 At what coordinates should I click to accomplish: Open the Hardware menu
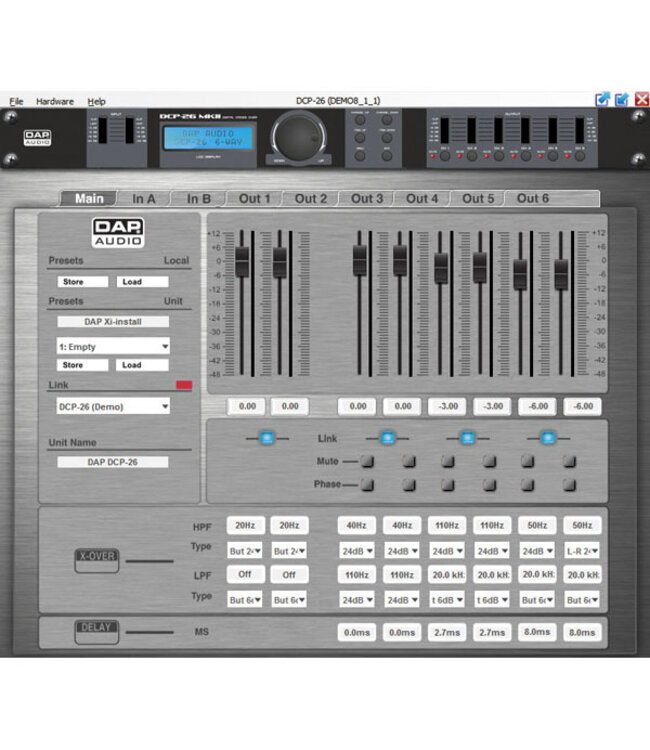pos(55,101)
